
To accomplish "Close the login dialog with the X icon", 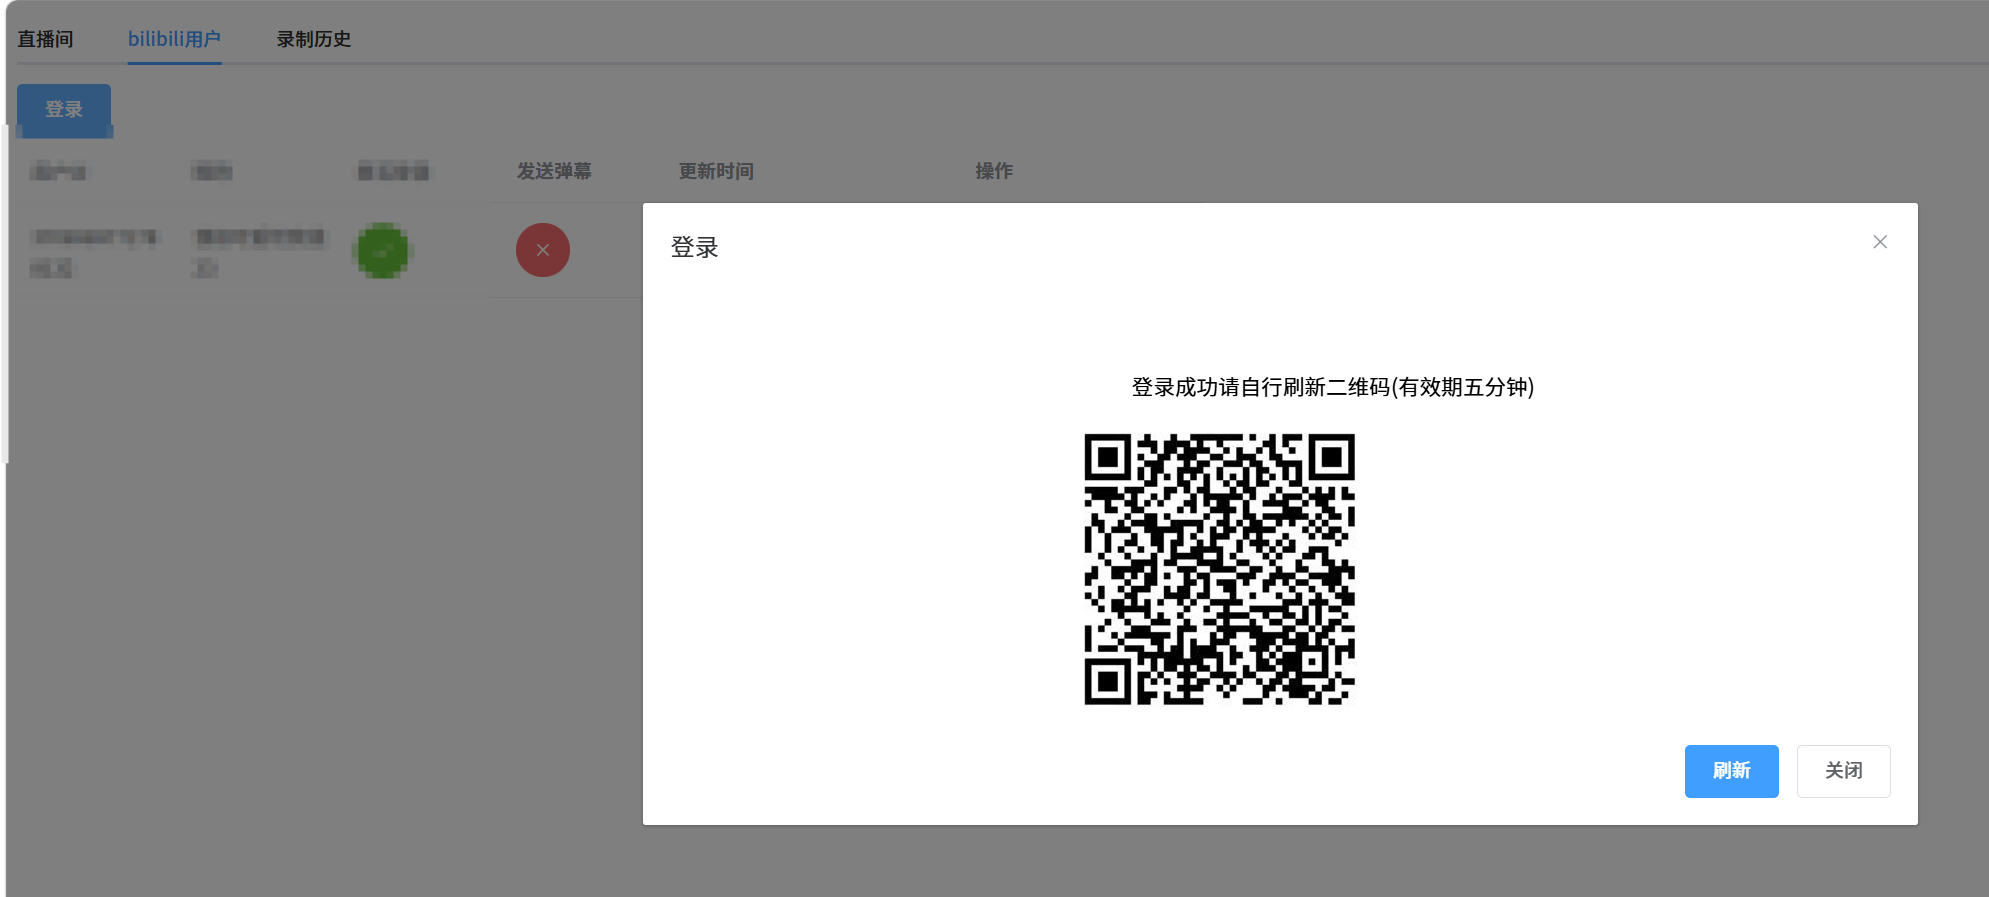I will coord(1879,242).
